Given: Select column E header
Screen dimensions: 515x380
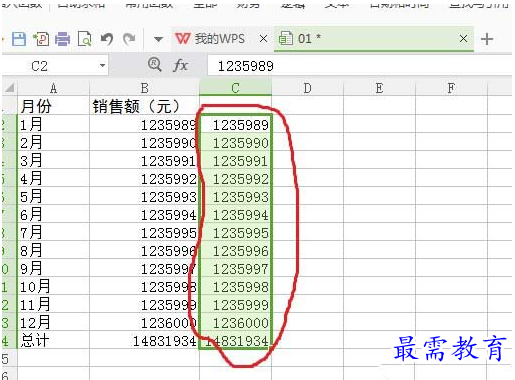Looking at the screenshot, I should click(379, 88).
